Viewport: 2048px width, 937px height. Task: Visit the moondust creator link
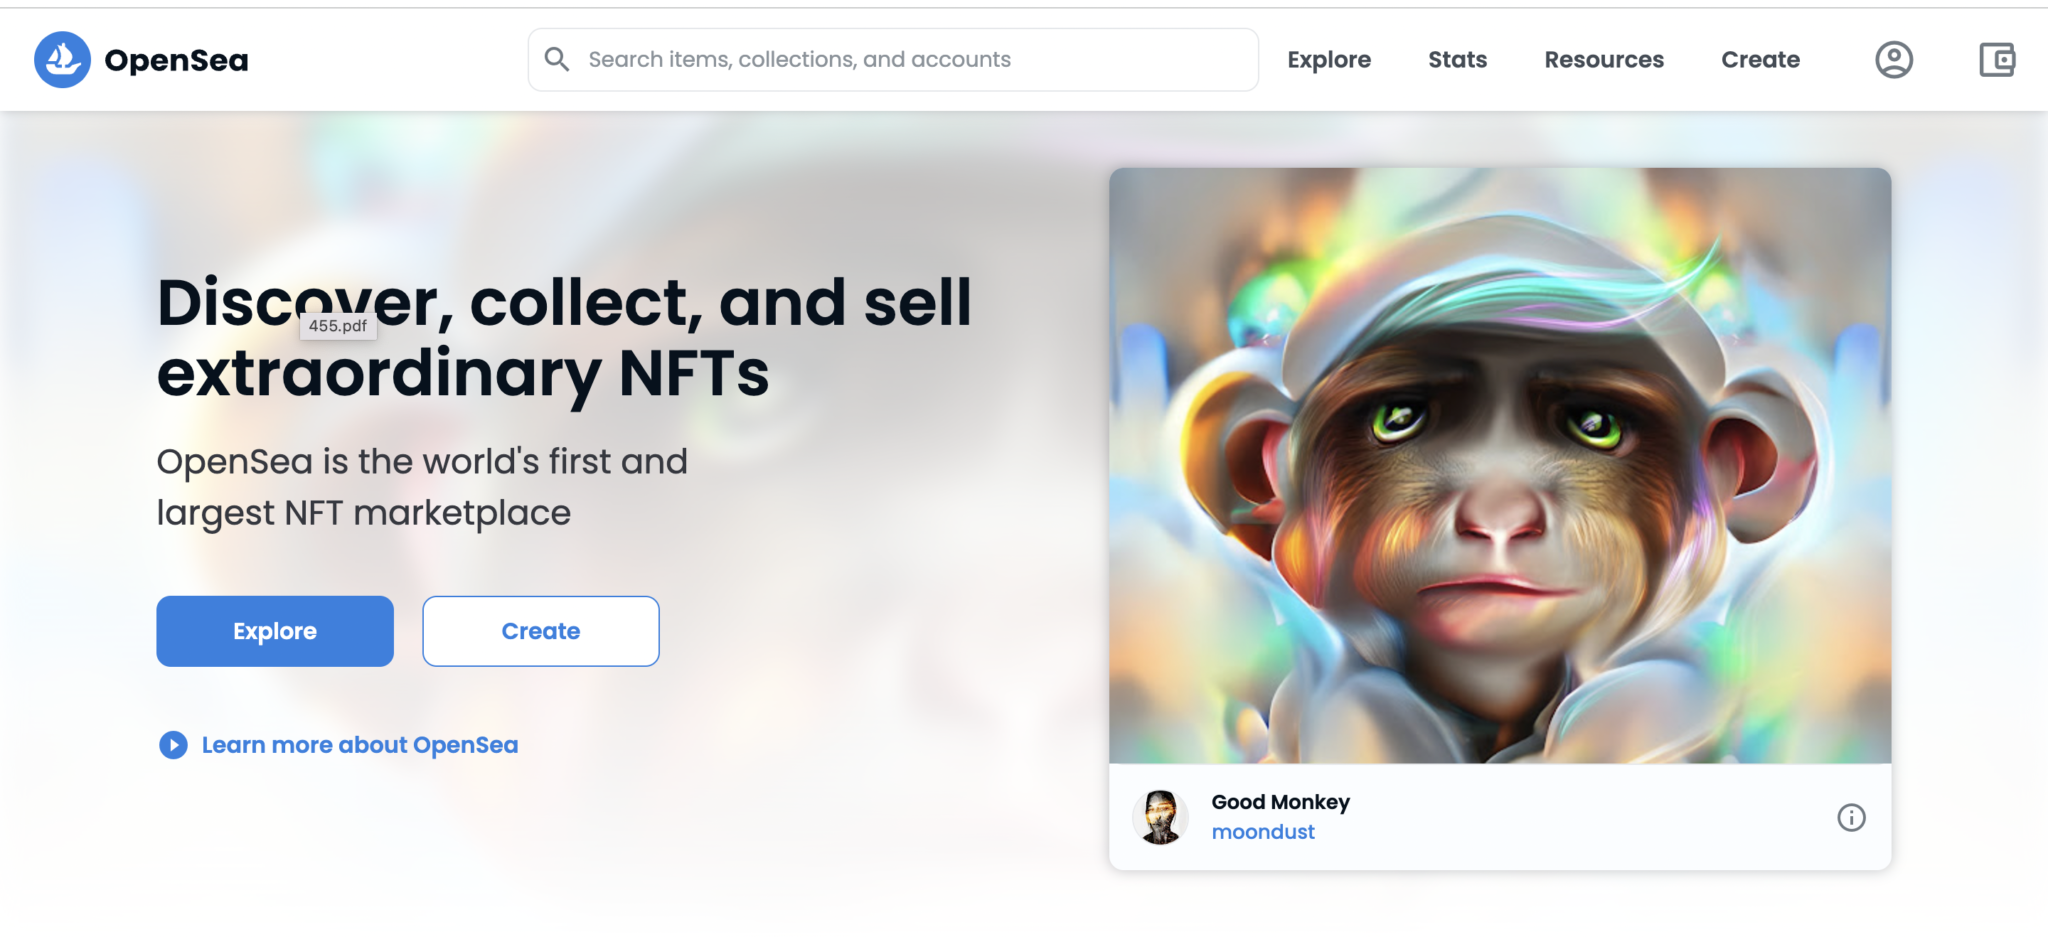point(1263,832)
